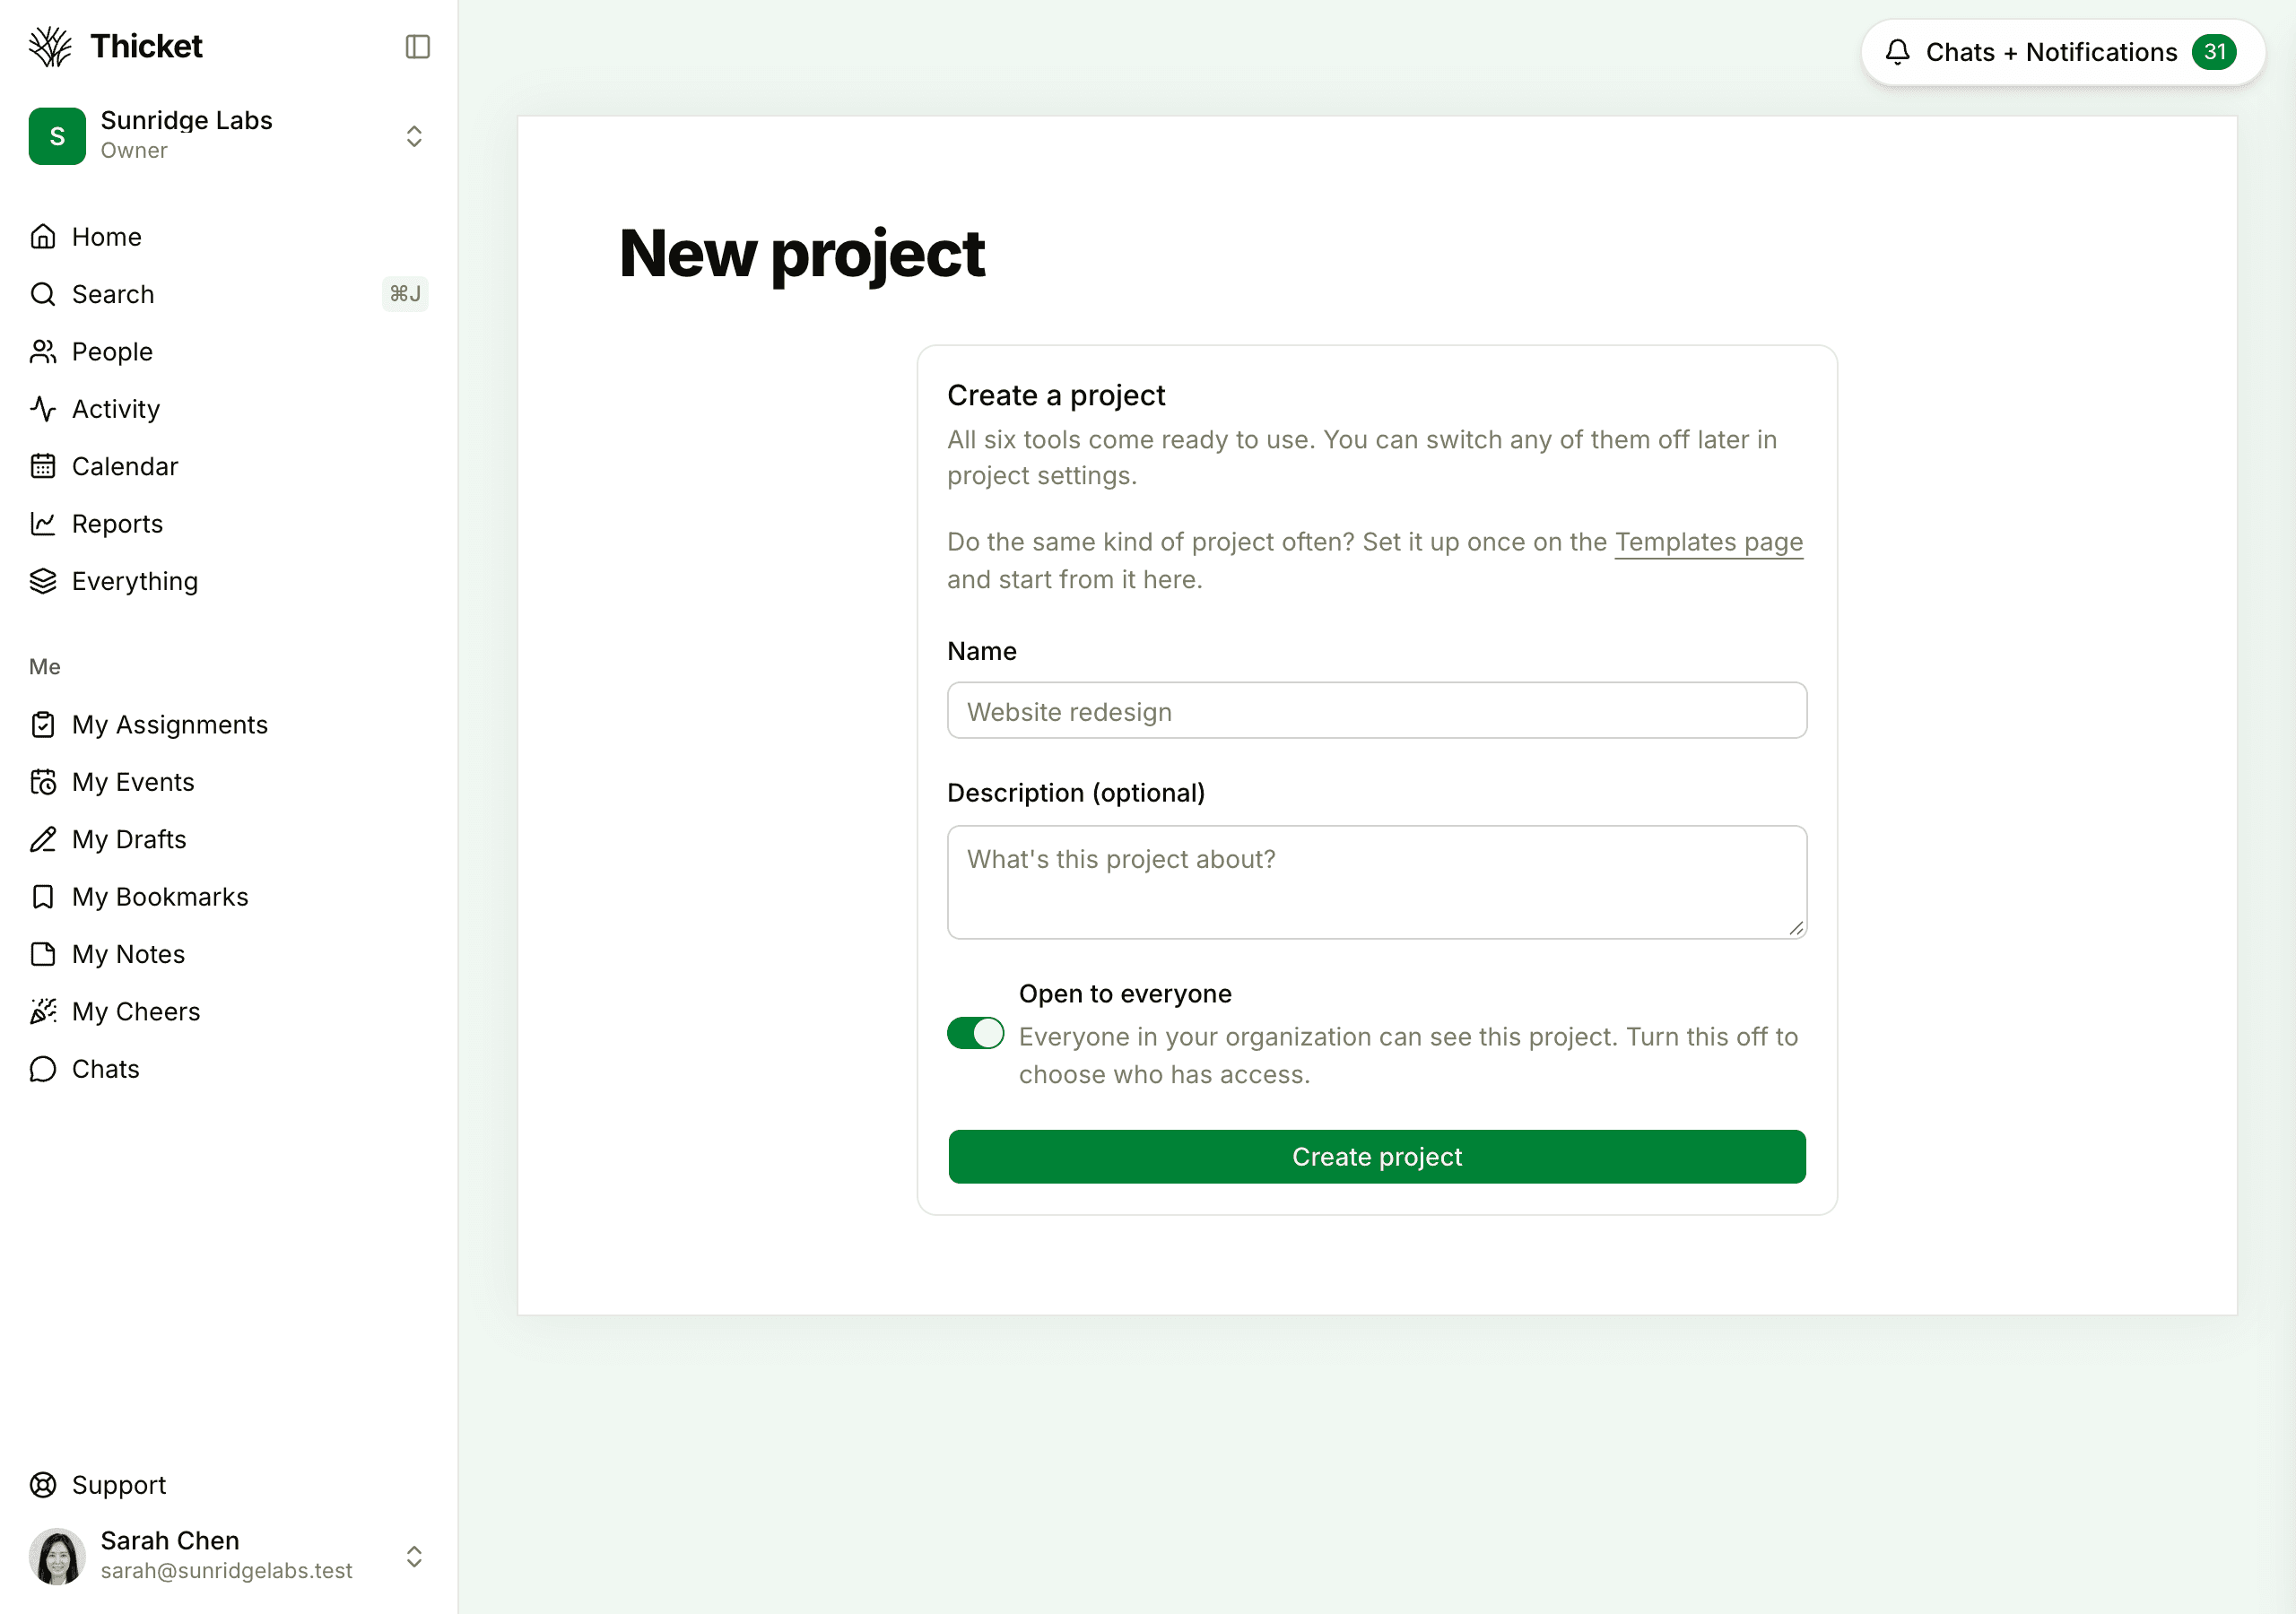Click the My Assignments clipboard icon
The height and width of the screenshot is (1614, 2296).
point(43,725)
